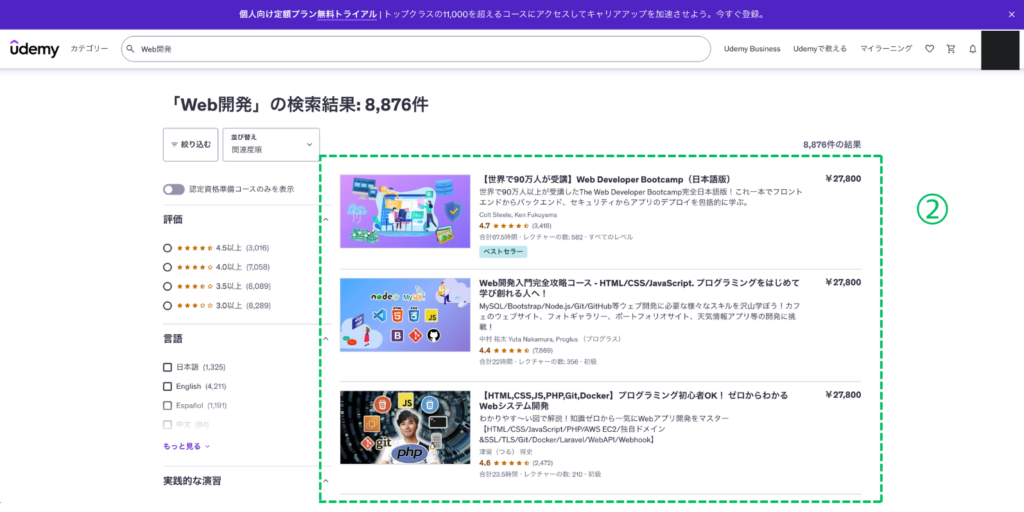Open Web開発入門完全攻略コース thumbnail
1024x512 pixels.
[x=405, y=315]
